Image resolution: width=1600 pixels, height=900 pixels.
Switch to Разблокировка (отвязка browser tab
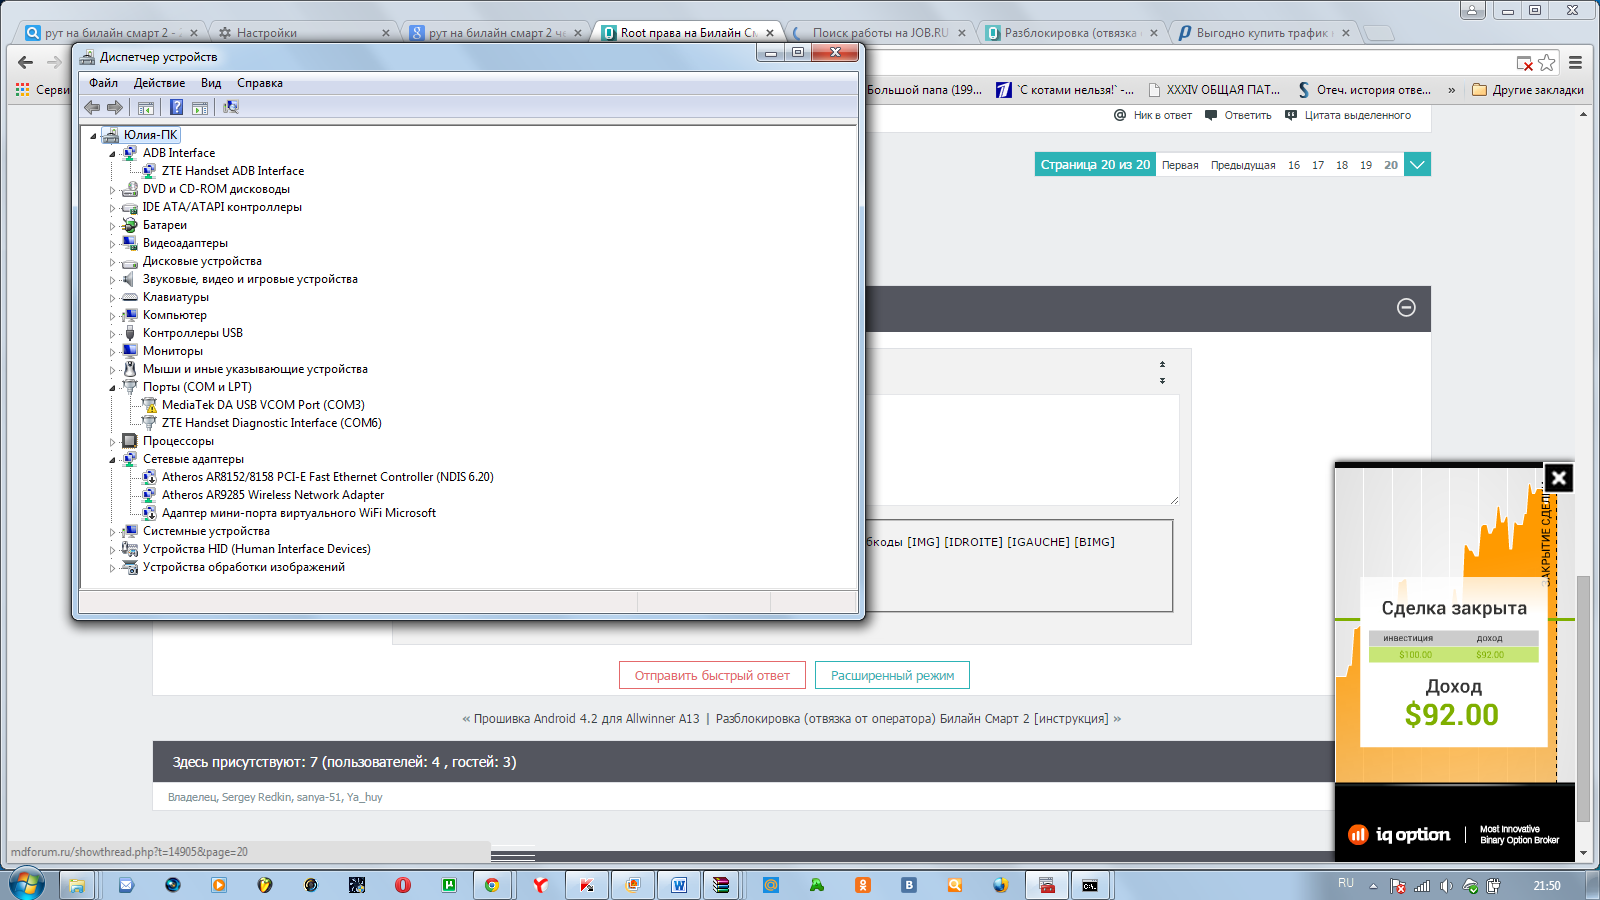click(x=1070, y=33)
